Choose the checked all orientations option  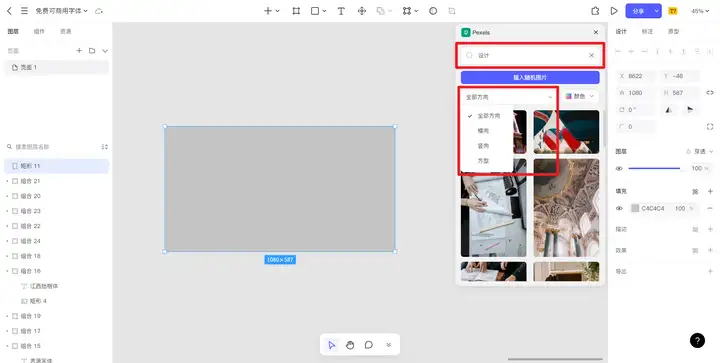[x=487, y=116]
